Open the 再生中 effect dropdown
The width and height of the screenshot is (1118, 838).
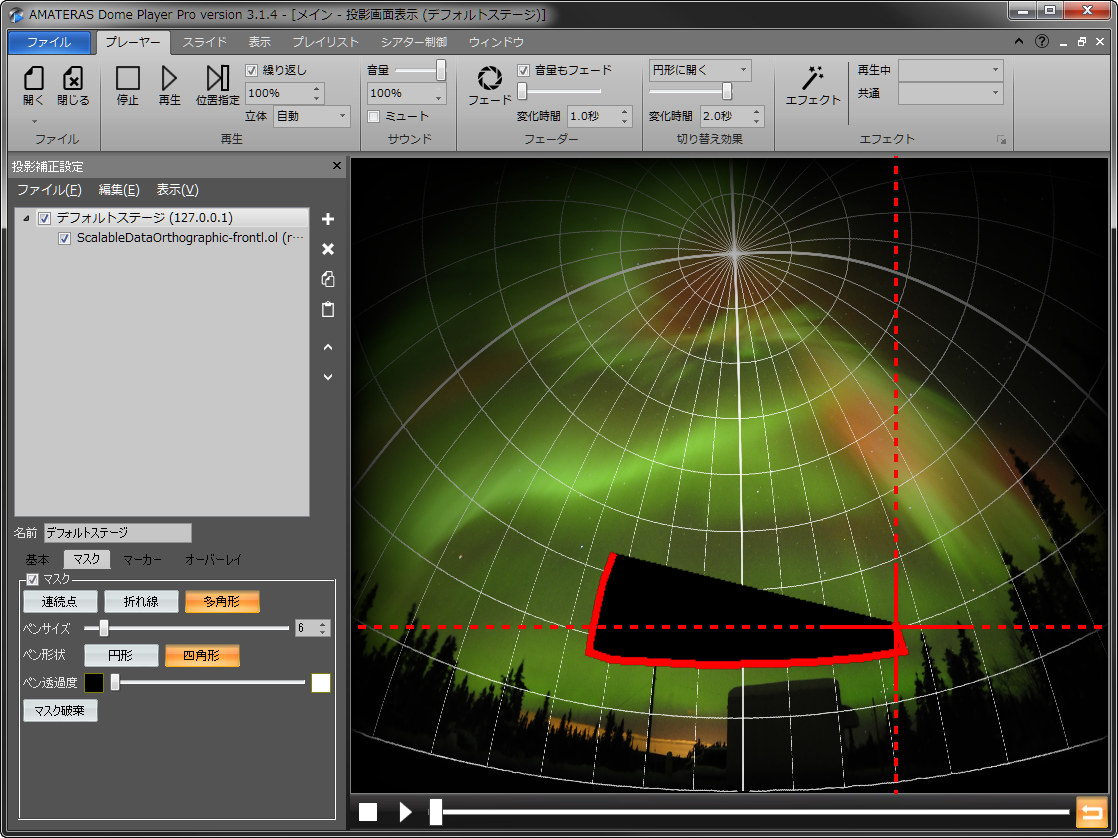pos(950,70)
